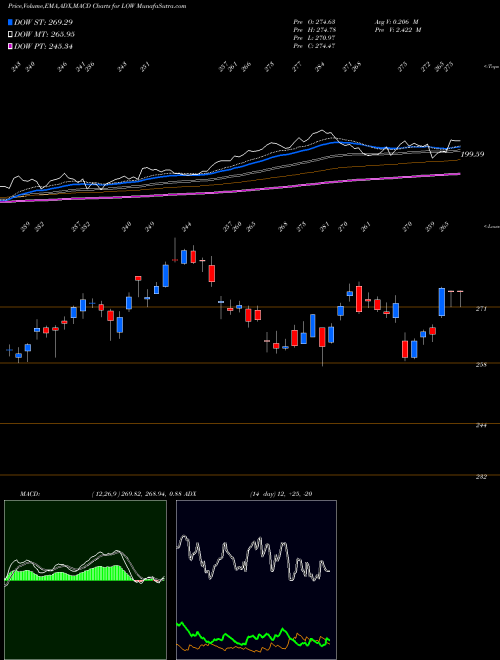
Task: Open the dark blue ADX indicator chart
Action: click(256, 580)
